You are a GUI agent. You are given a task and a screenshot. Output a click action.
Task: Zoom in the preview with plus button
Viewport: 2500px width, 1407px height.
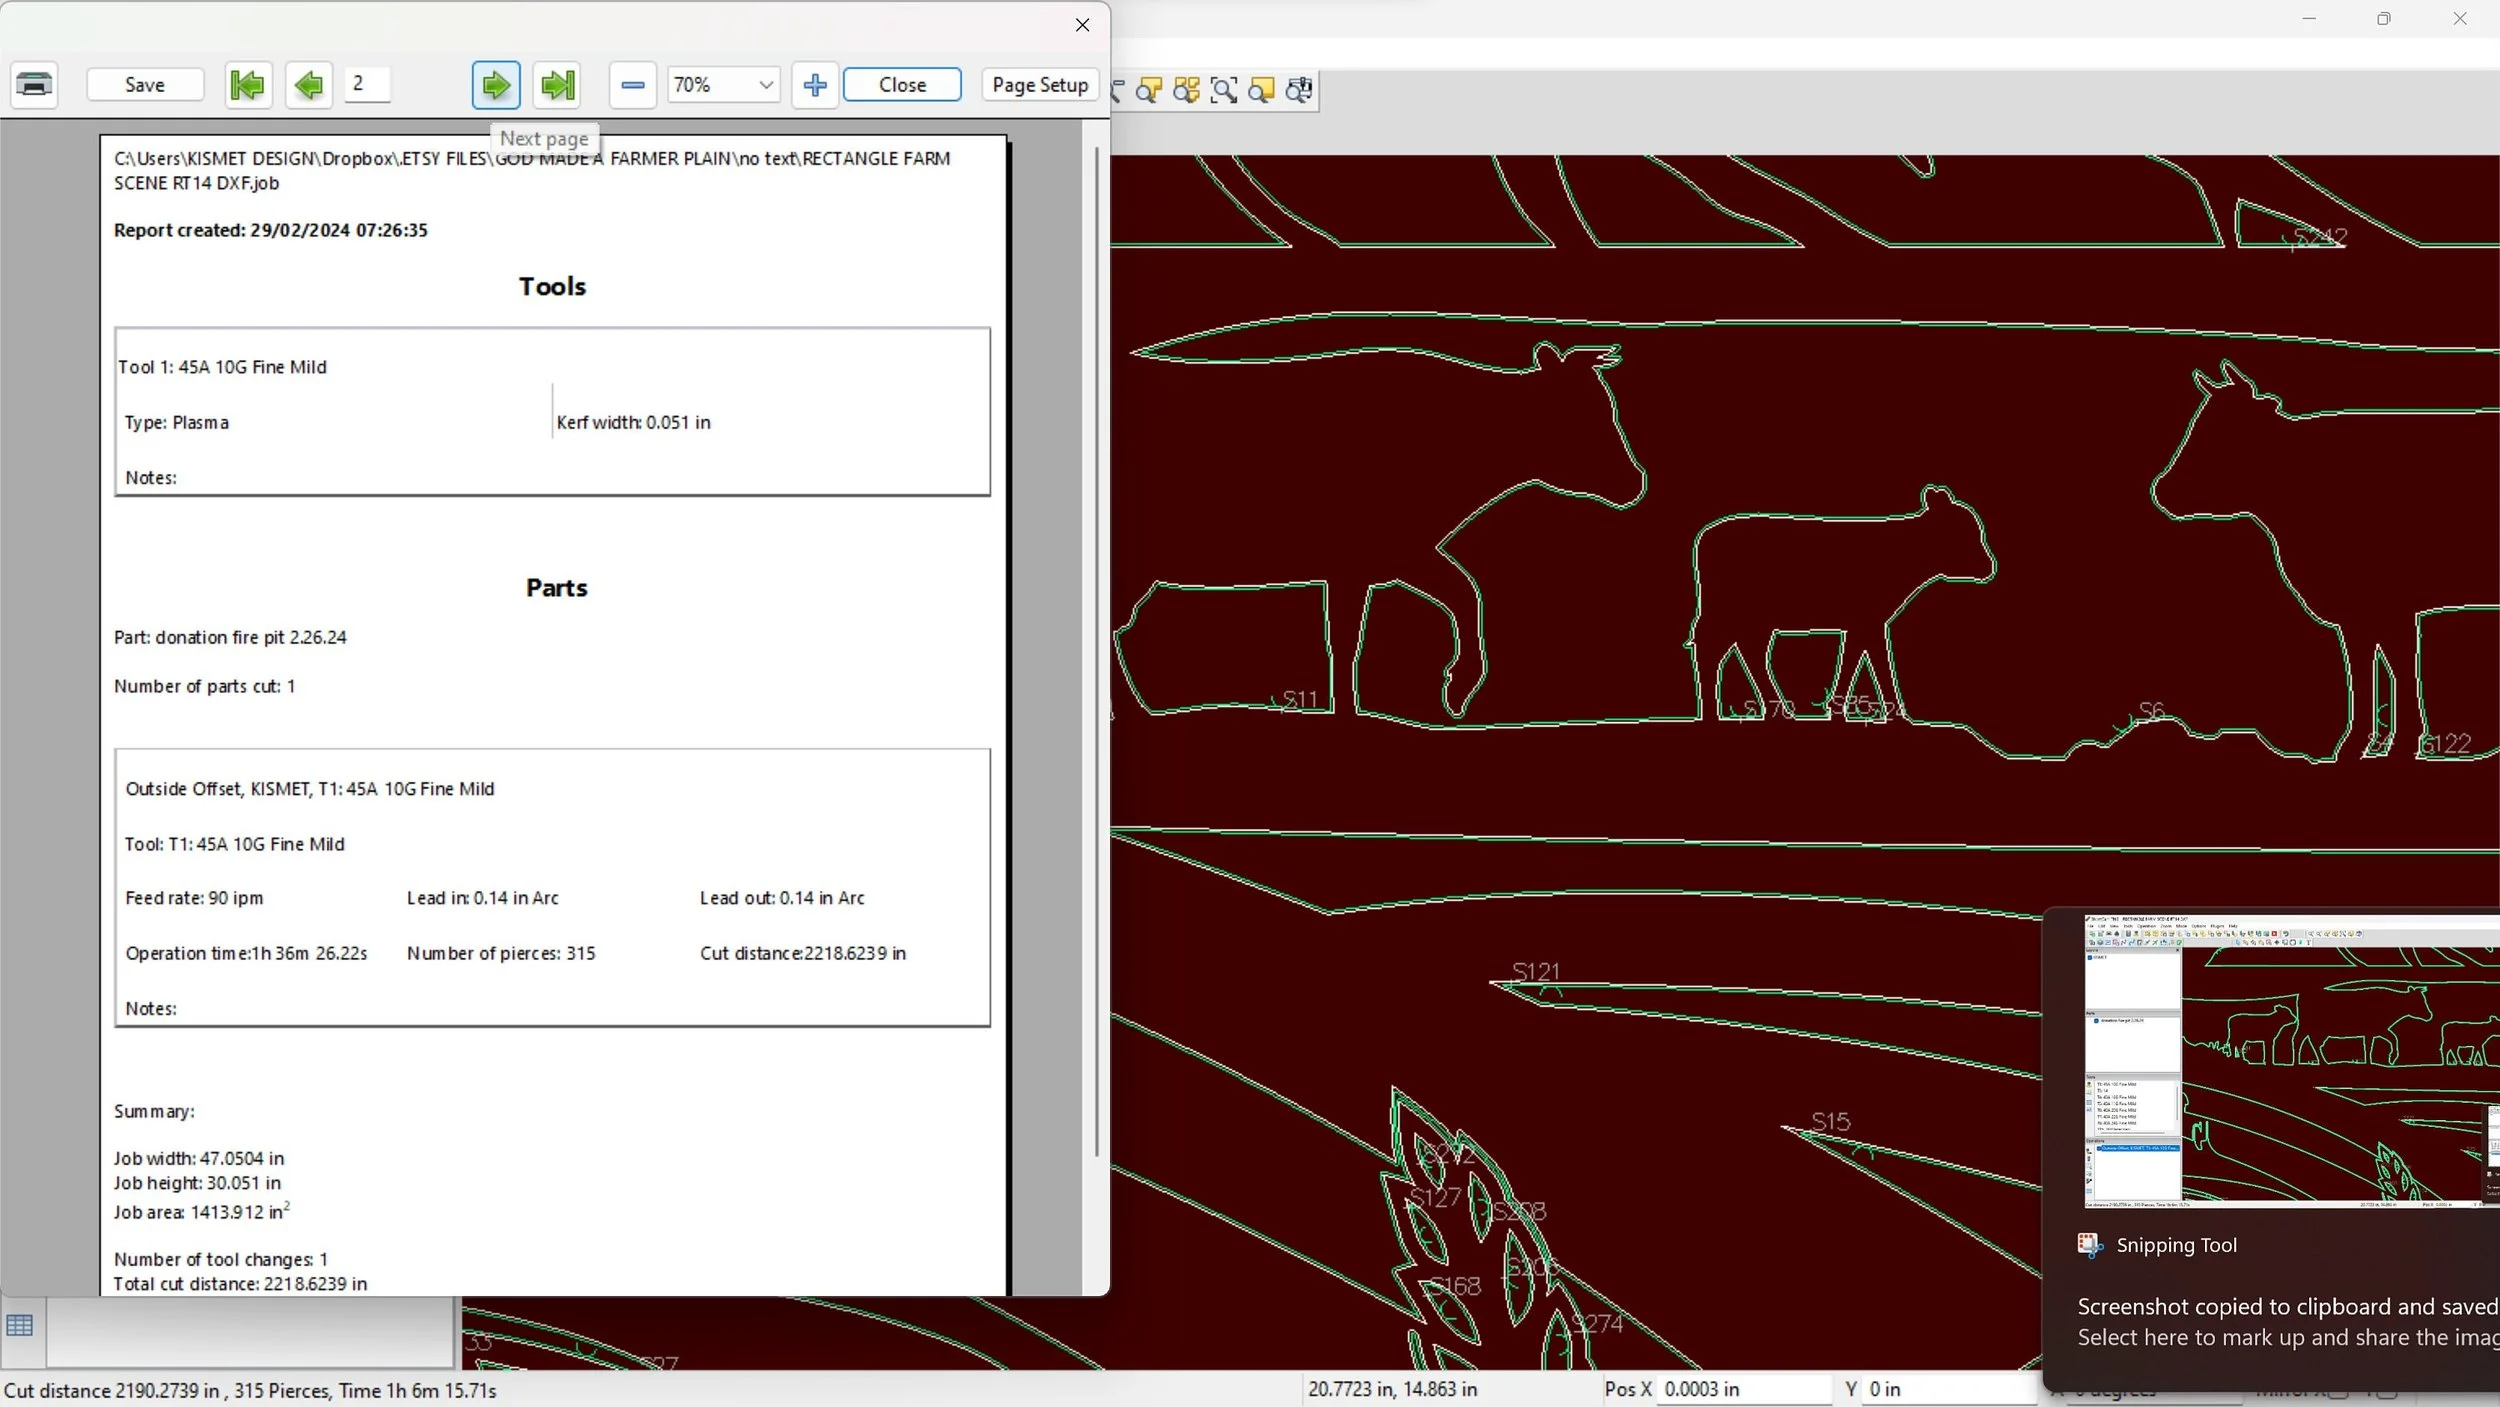pos(815,85)
